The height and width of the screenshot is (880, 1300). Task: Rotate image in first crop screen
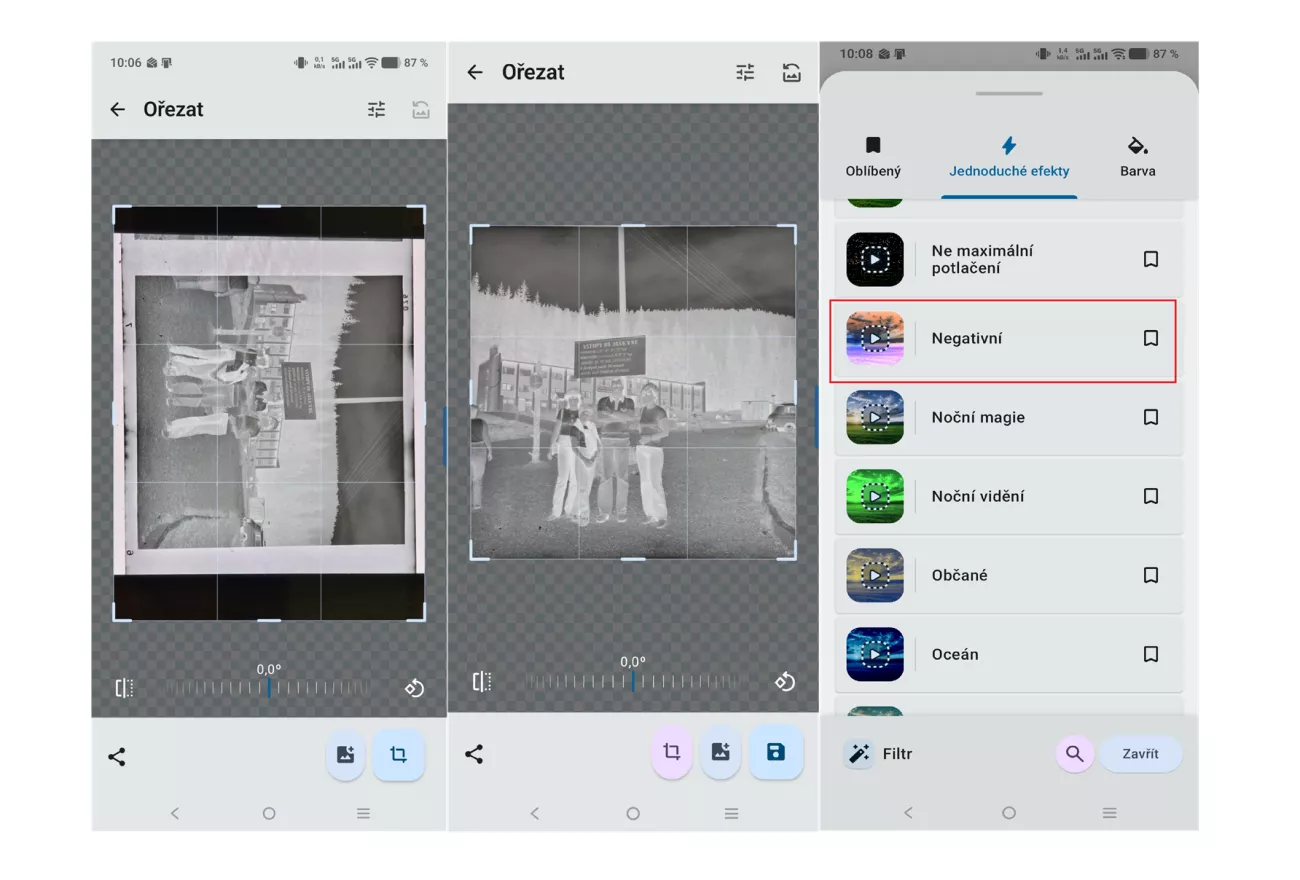coord(414,688)
